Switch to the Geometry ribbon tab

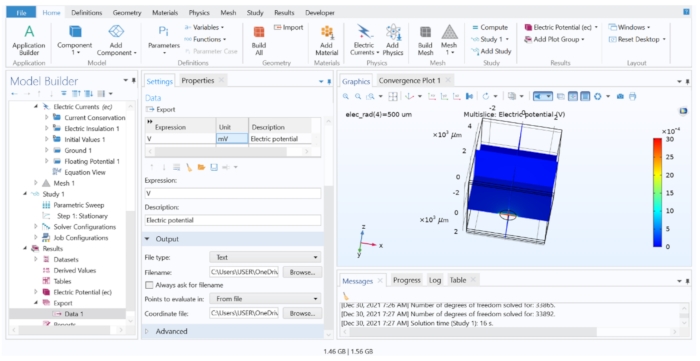(x=127, y=12)
